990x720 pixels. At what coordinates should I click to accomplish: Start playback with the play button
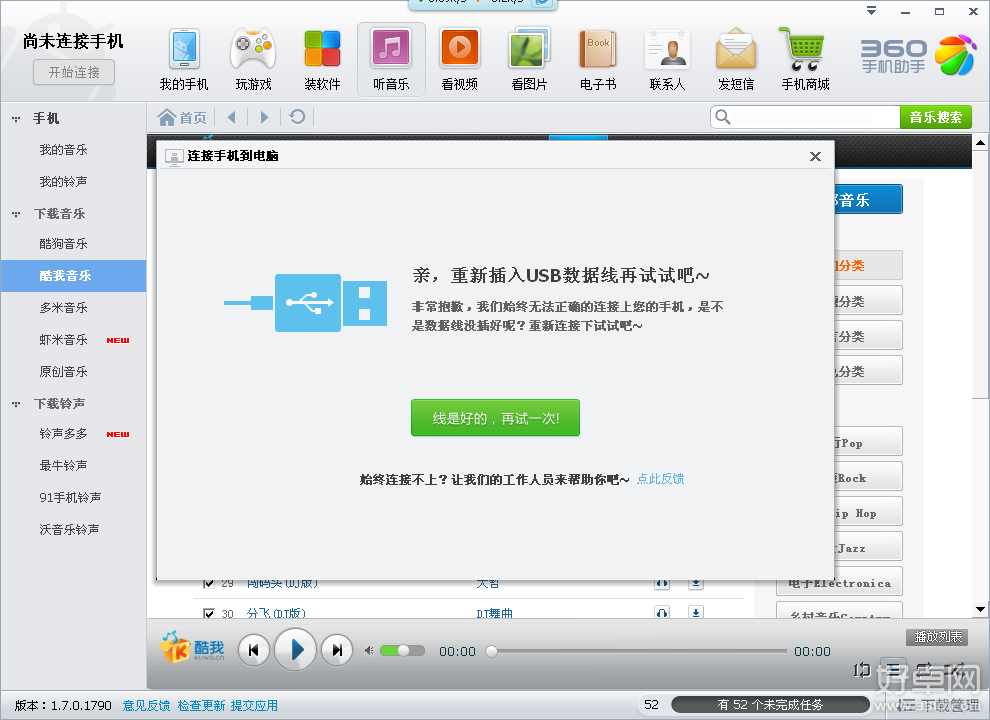coord(295,650)
